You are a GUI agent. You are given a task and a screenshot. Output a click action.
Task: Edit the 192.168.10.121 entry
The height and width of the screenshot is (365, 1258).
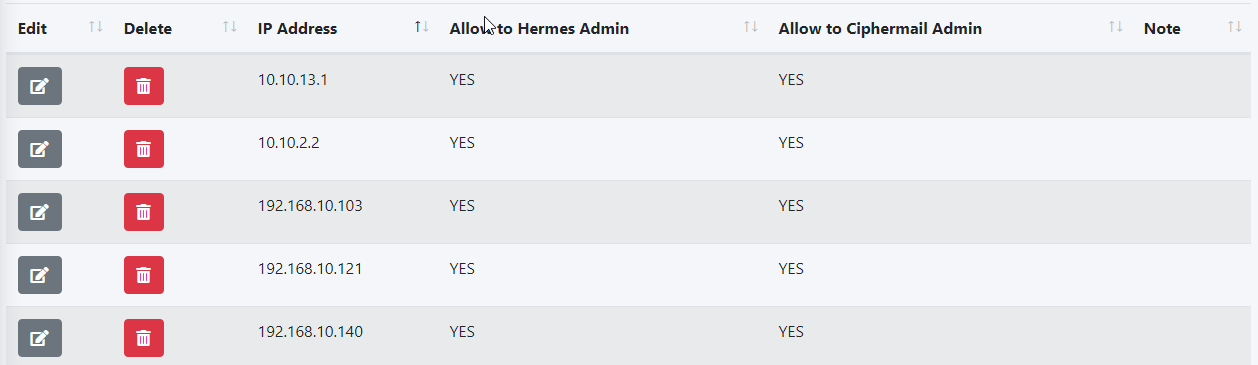[x=40, y=275]
